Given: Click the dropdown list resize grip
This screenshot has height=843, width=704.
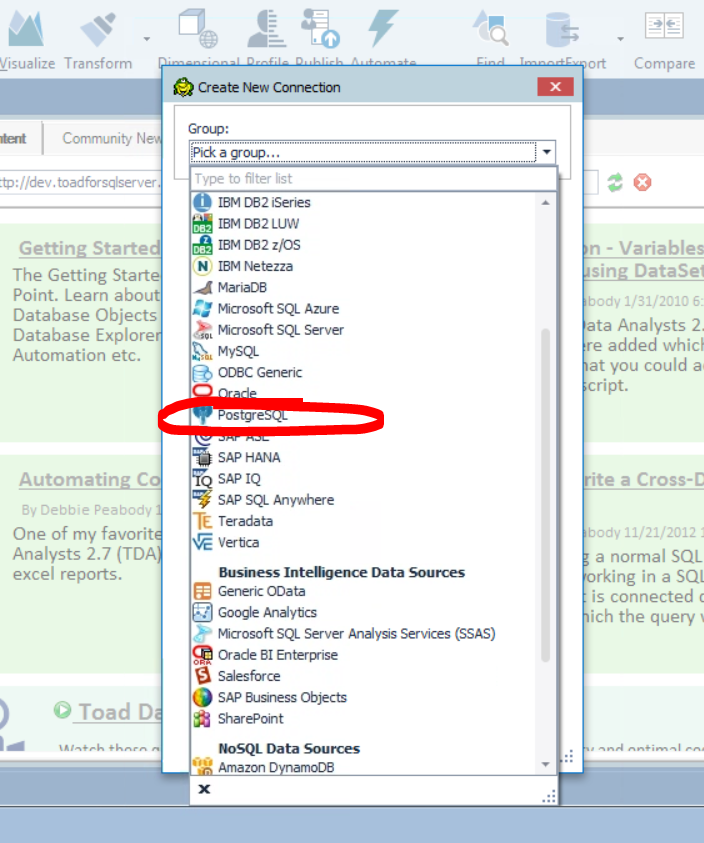Looking at the screenshot, I should pos(549,796).
